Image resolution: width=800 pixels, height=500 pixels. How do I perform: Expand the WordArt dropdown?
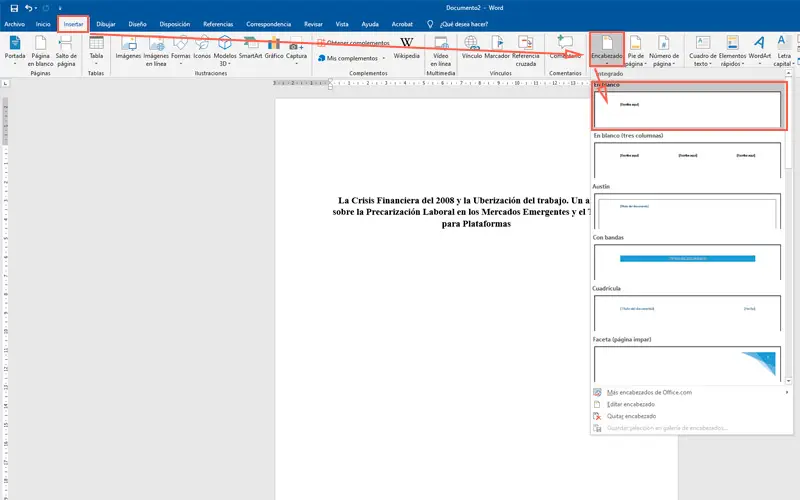pos(760,48)
